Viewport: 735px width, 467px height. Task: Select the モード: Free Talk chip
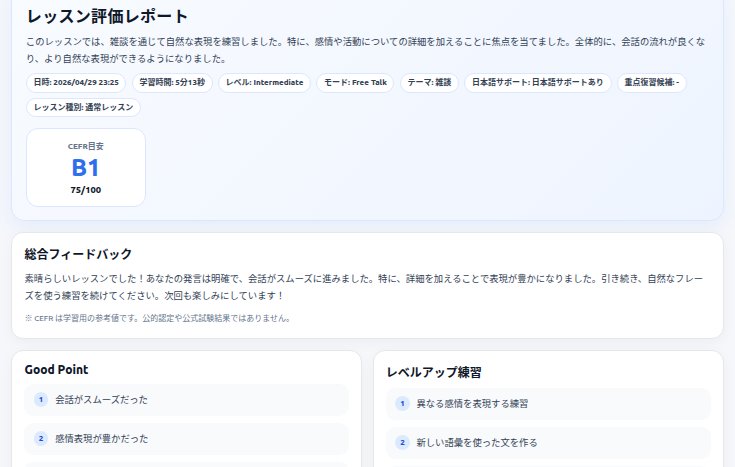pos(355,83)
